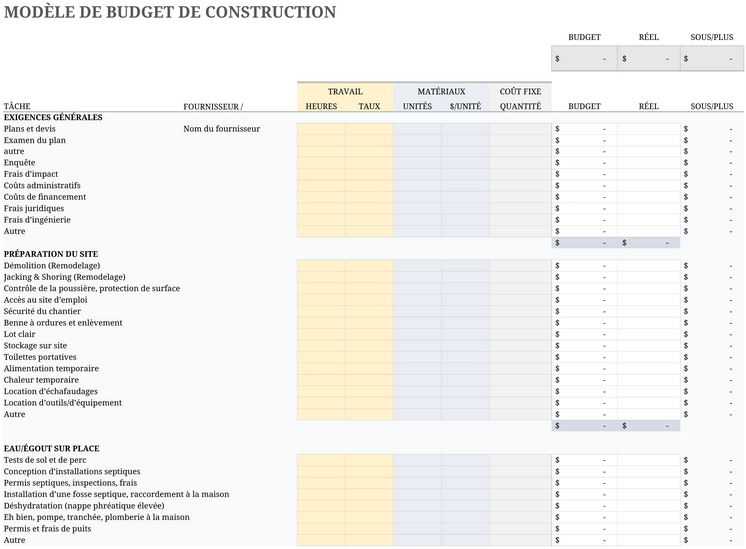Screen dimensions: 746x549
Task: Click the $/UNITÉ cell for 'Toilettes portatives'
Action: (x=465, y=357)
